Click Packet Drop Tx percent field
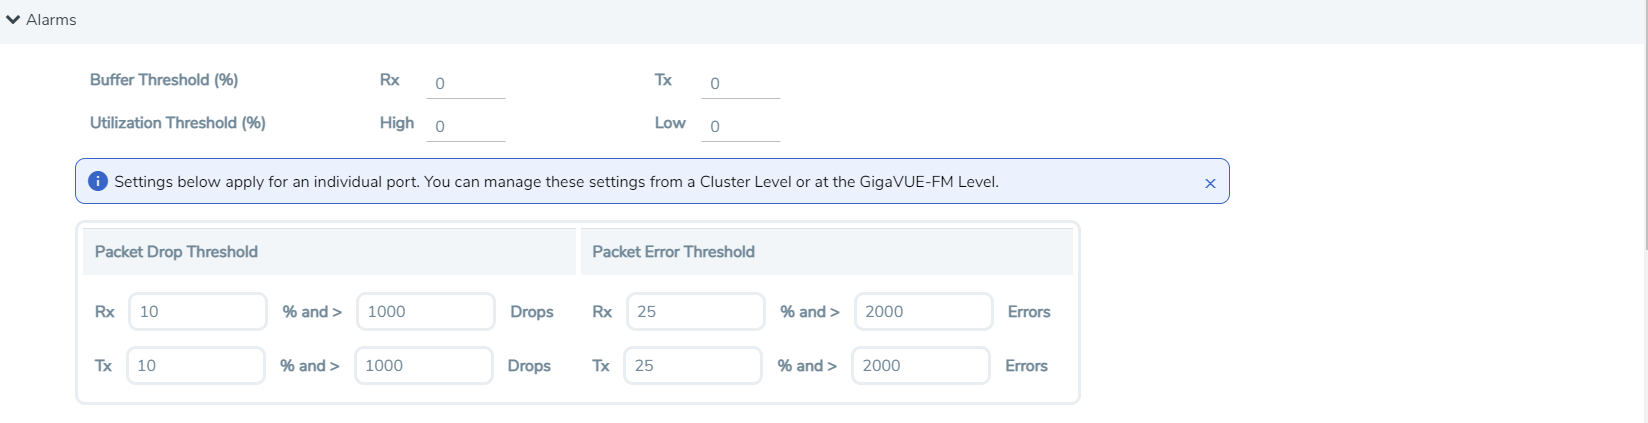The image size is (1648, 423). (196, 366)
